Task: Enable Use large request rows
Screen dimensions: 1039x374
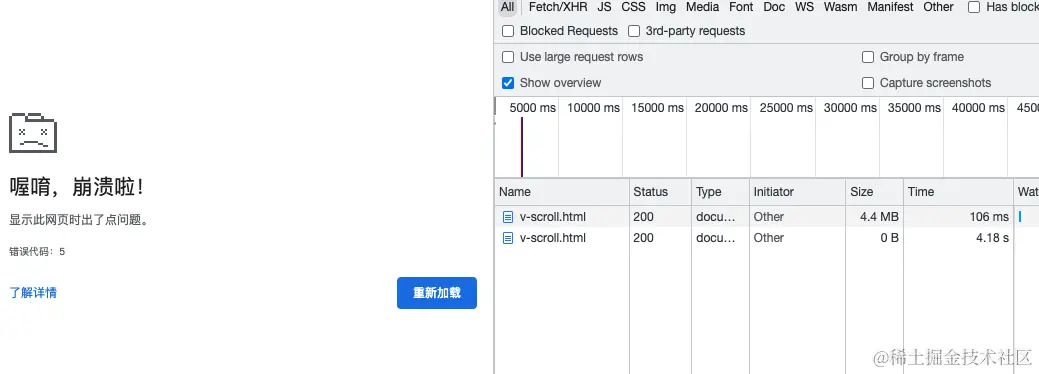Action: pyautogui.click(x=508, y=57)
